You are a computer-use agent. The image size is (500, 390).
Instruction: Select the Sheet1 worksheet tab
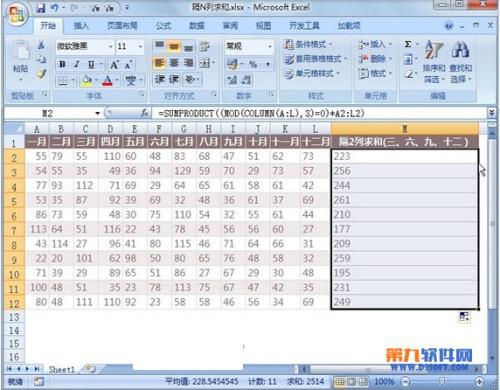(x=62, y=369)
